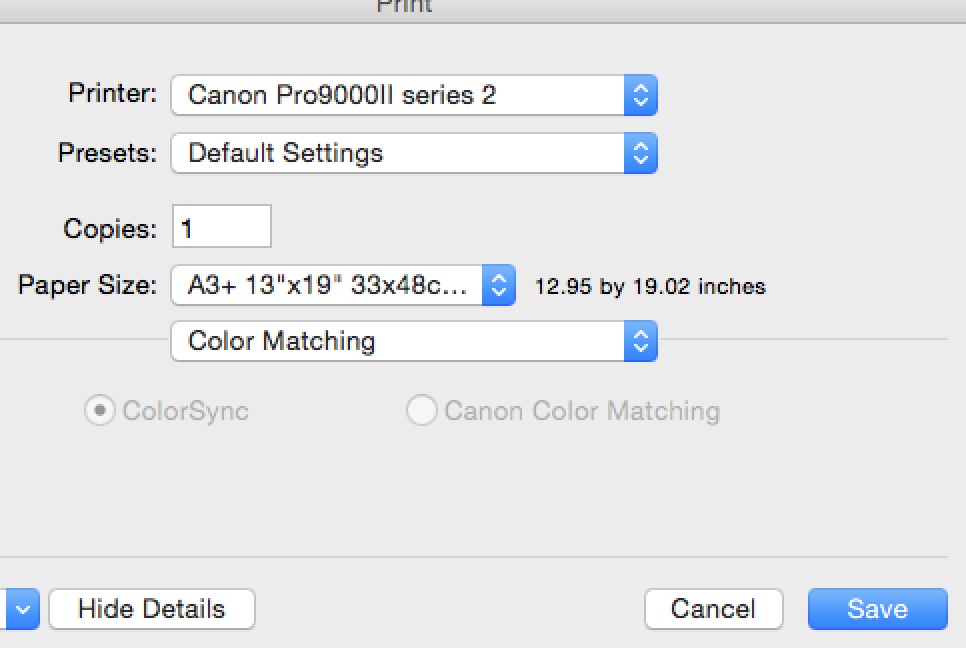Focus the Copies number field
Viewport: 966px width, 648px height.
[x=221, y=227]
